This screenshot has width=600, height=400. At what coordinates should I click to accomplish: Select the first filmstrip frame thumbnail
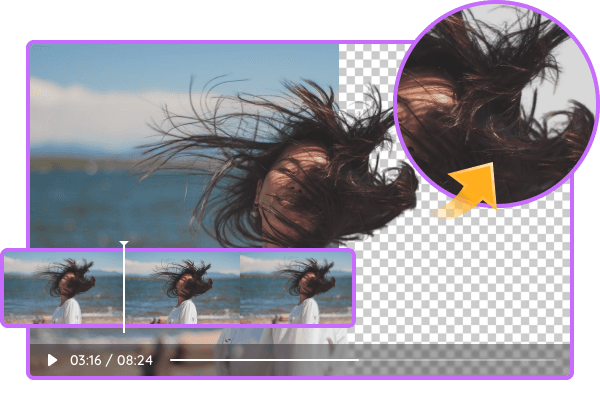tap(63, 287)
